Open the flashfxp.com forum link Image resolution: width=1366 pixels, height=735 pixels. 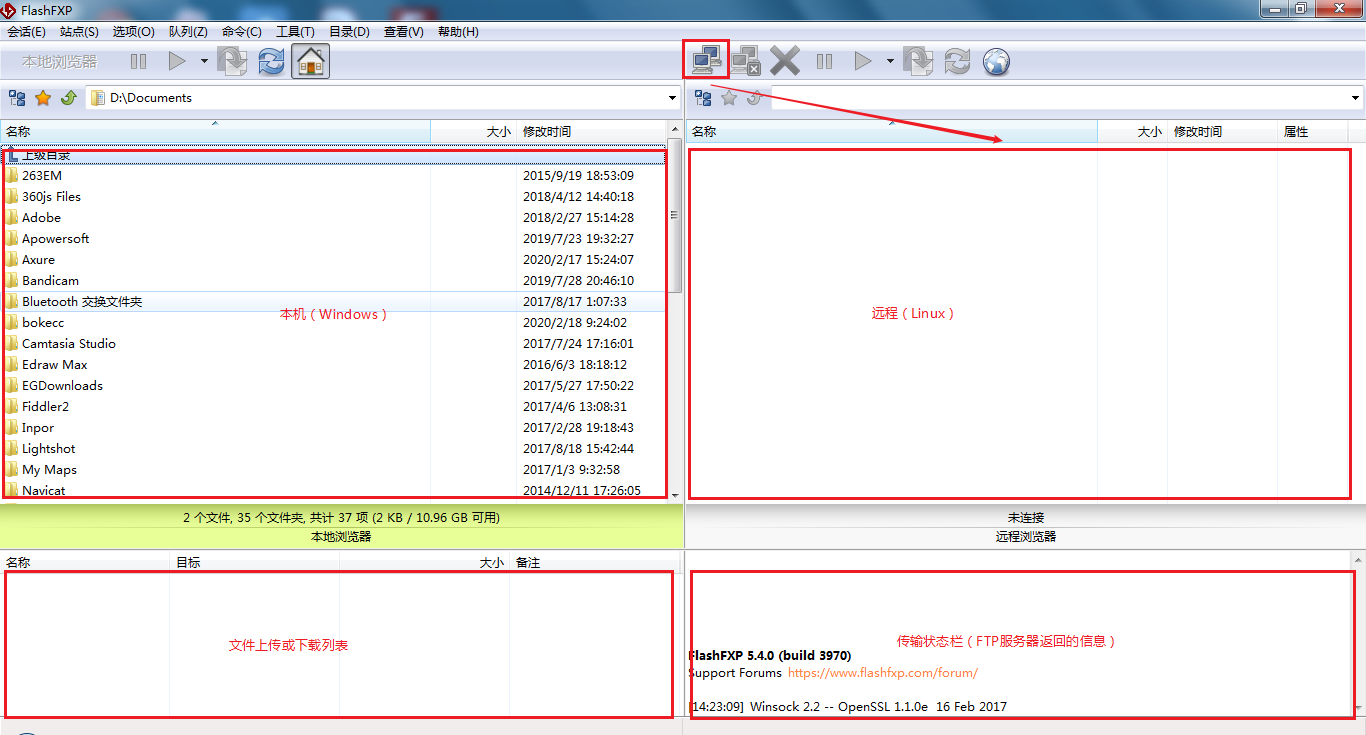tap(883, 673)
